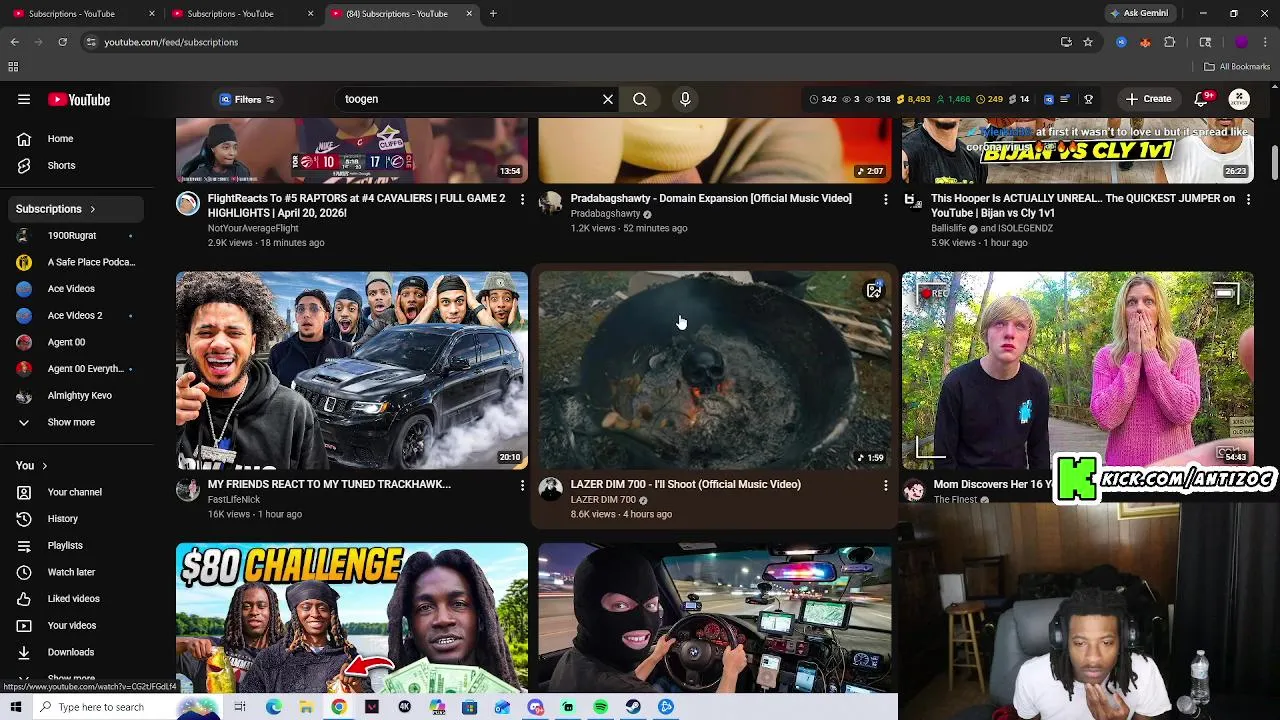Open the Chrome extensions puzzle icon
The image size is (1280, 720).
[1170, 42]
